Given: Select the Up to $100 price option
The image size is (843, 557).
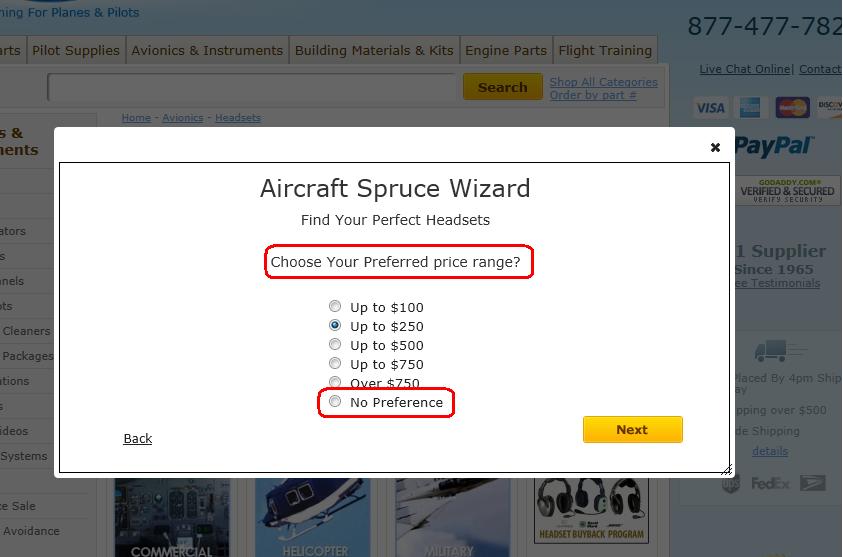Looking at the screenshot, I should coord(335,307).
